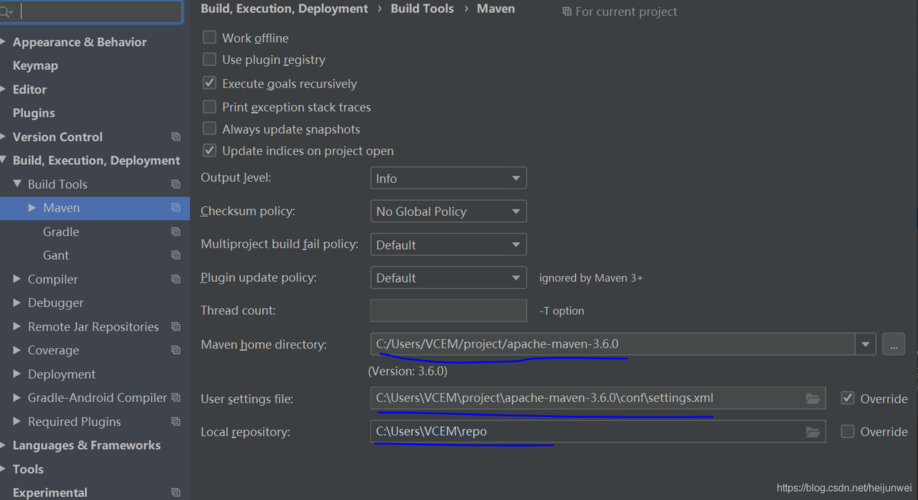Open the Output level dropdown

(448, 178)
